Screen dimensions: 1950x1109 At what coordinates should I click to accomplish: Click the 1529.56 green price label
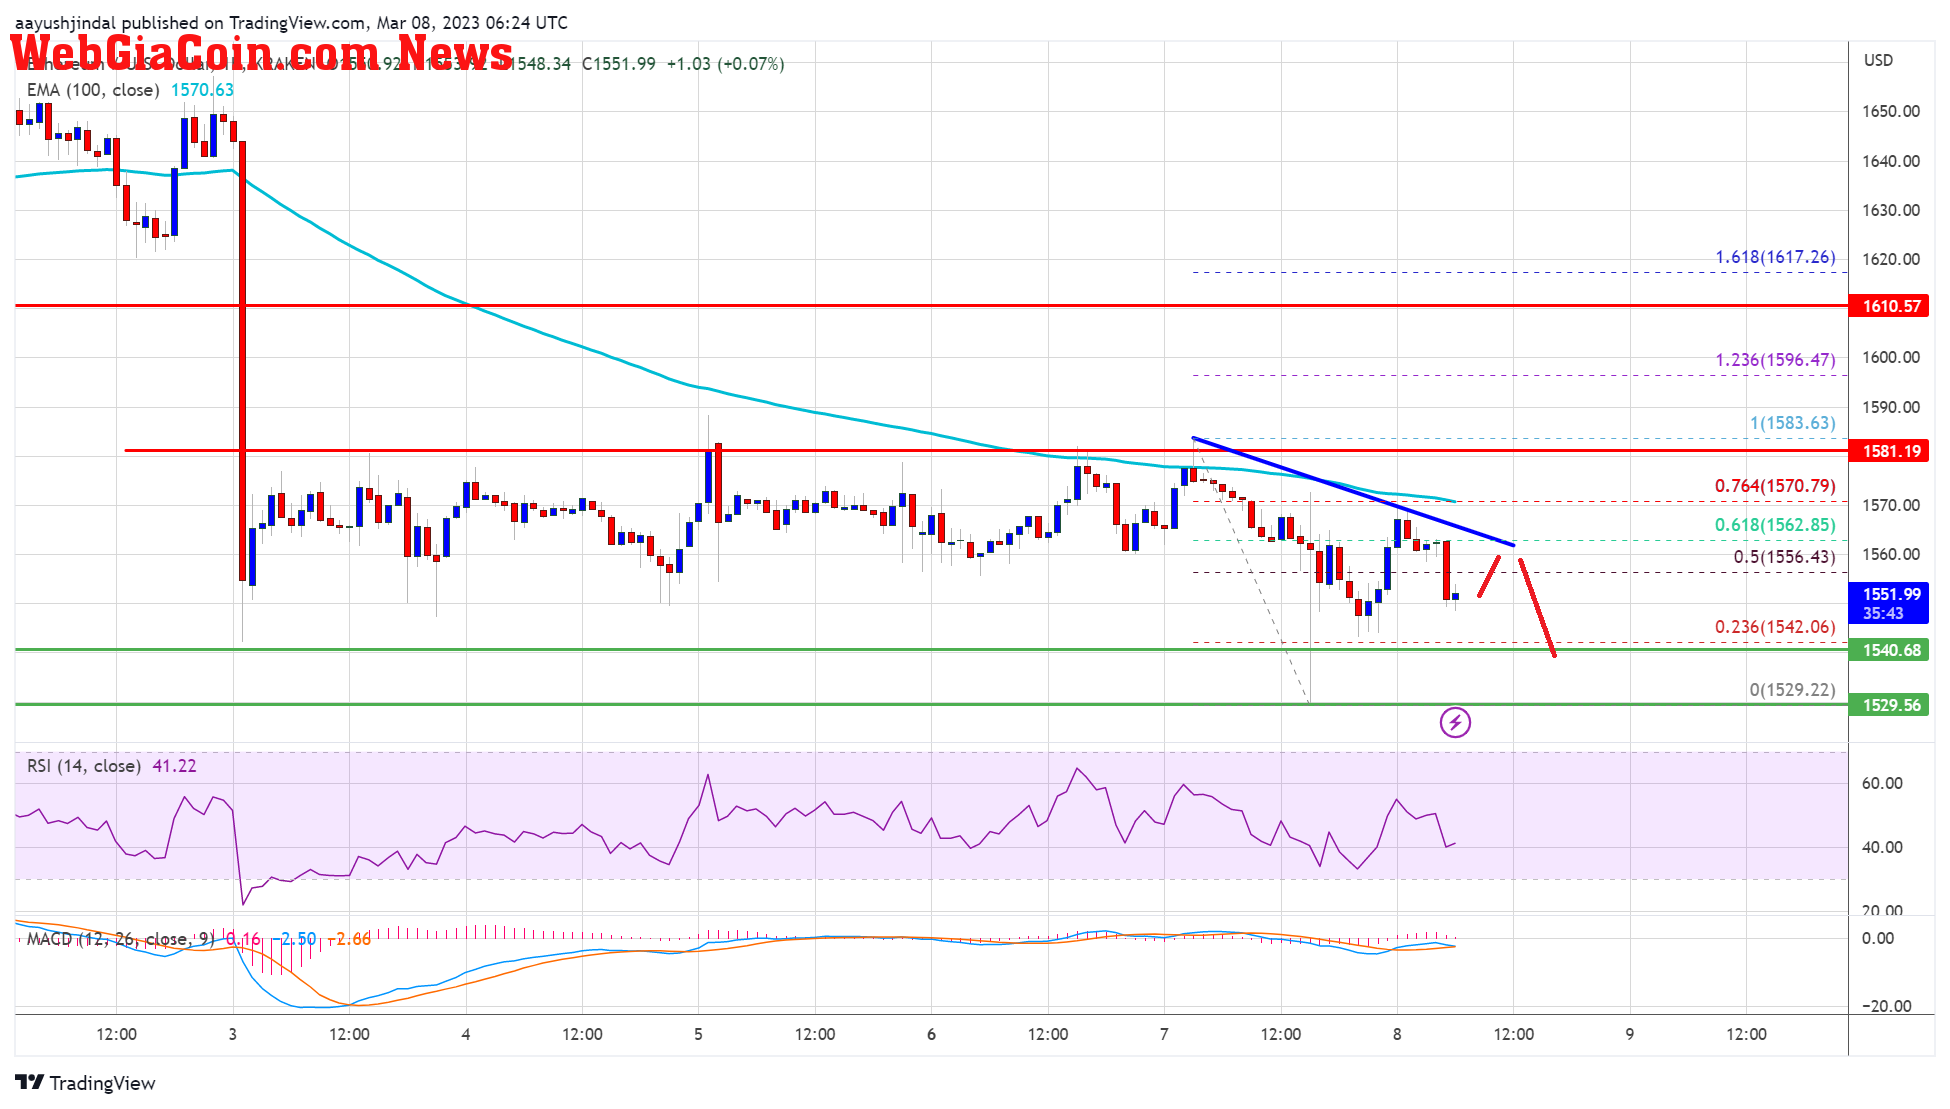coord(1889,705)
